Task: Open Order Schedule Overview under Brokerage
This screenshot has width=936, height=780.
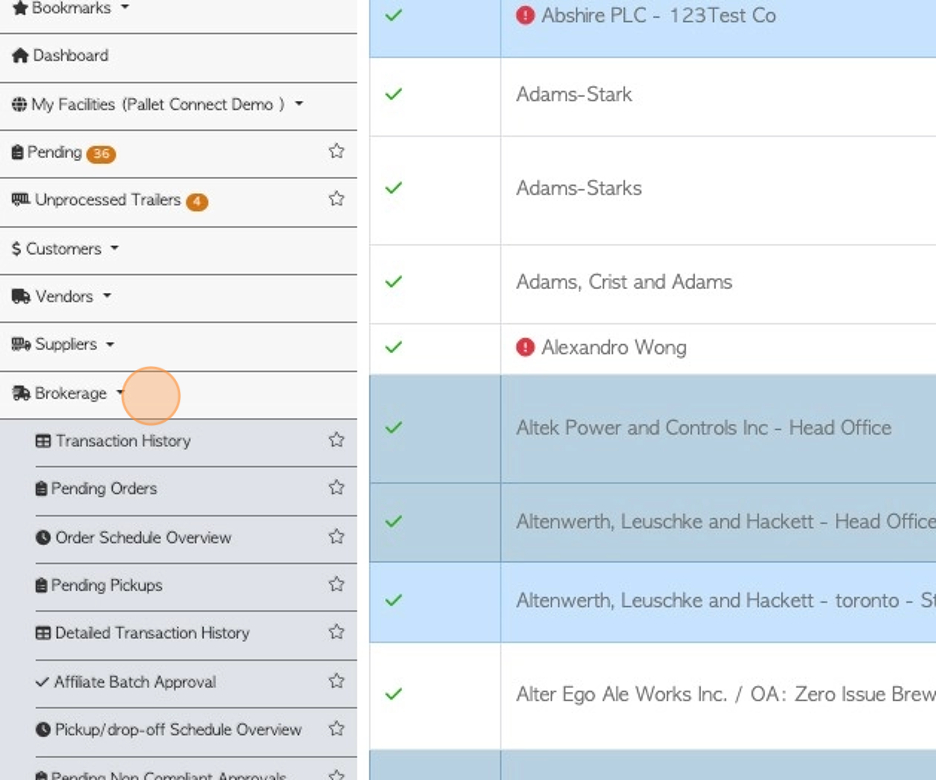Action: point(143,538)
